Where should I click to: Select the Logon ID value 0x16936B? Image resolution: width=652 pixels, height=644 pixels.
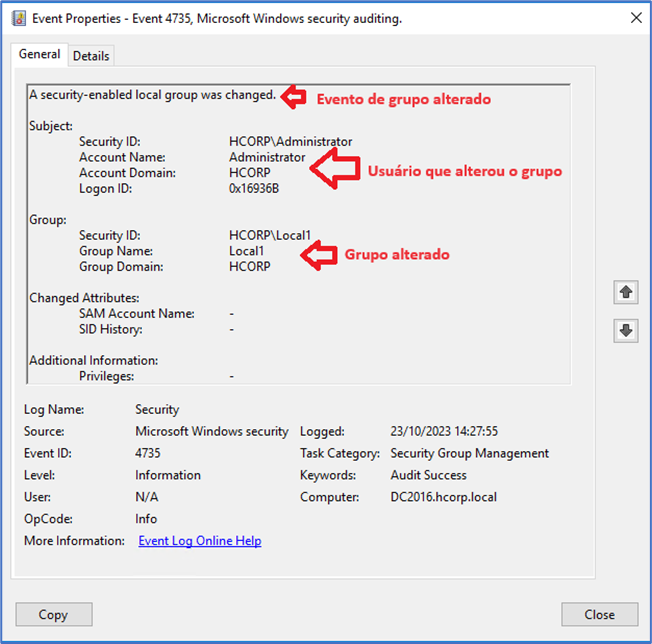coord(254,188)
